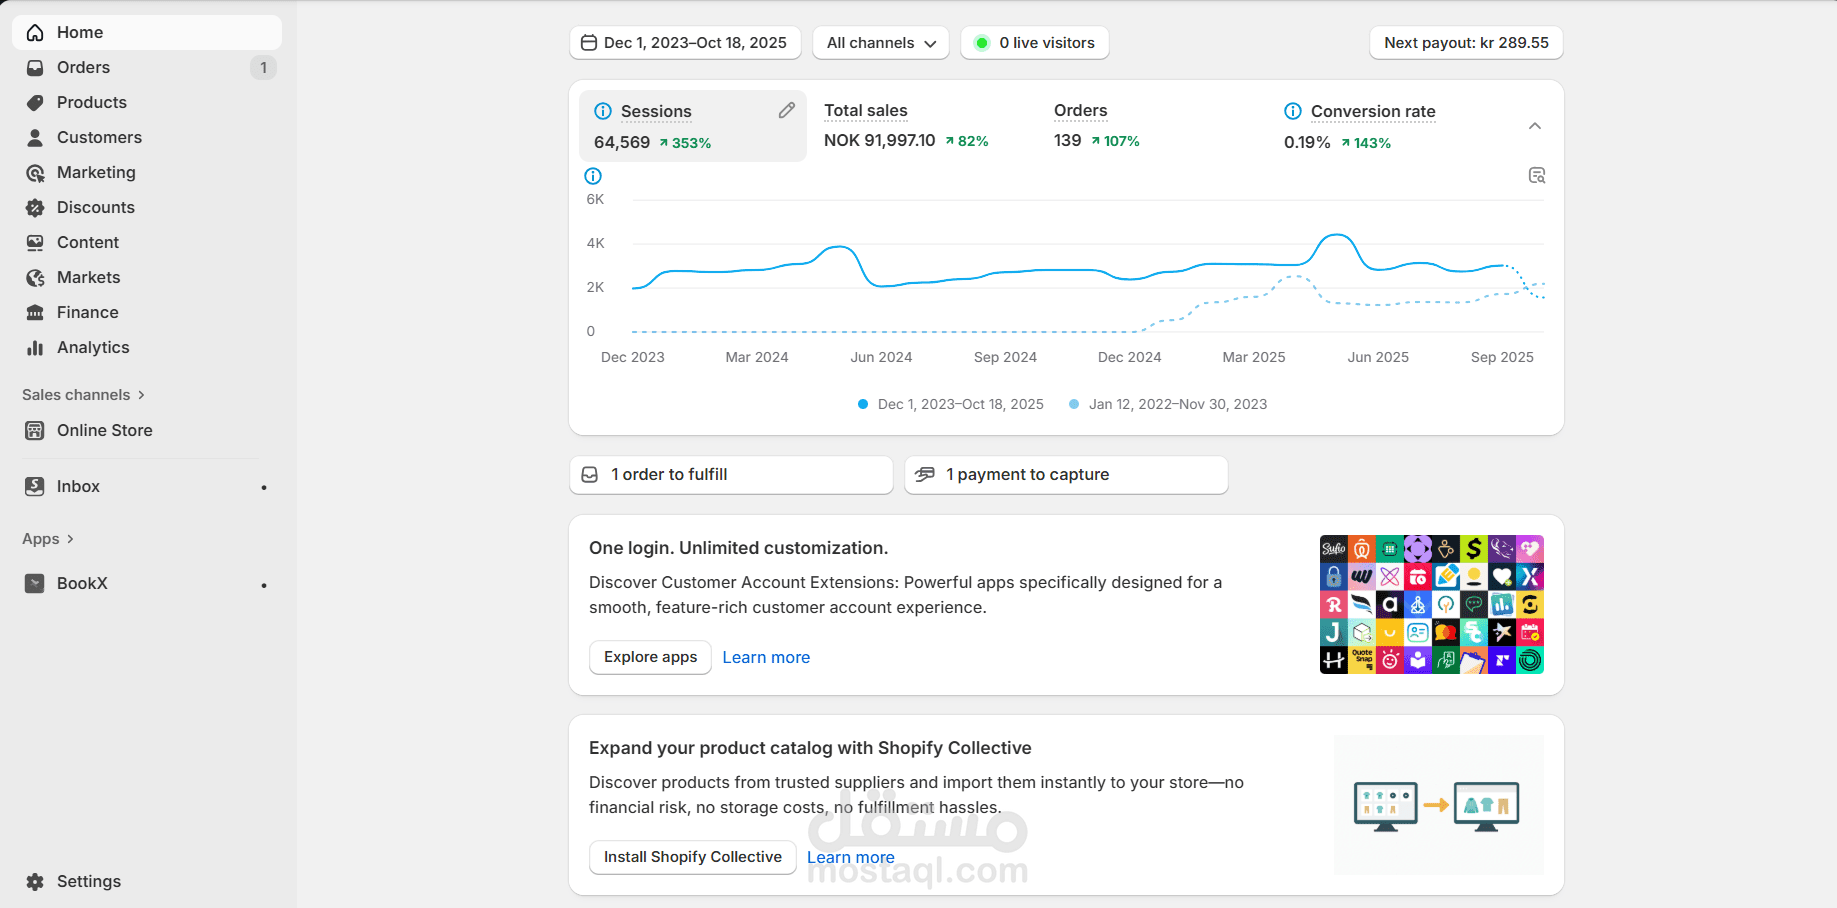Image resolution: width=1837 pixels, height=908 pixels.
Task: Toggle the Jan 2022–Nov 2023 comparison series
Action: [x=1168, y=404]
